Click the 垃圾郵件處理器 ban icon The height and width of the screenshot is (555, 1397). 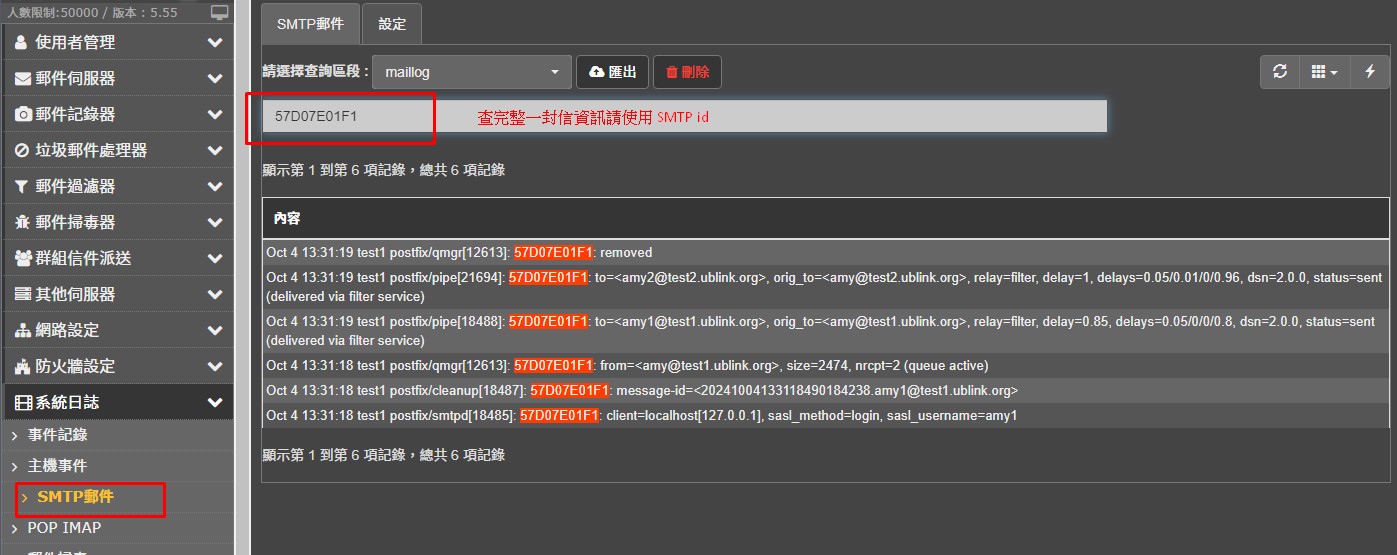(x=22, y=150)
